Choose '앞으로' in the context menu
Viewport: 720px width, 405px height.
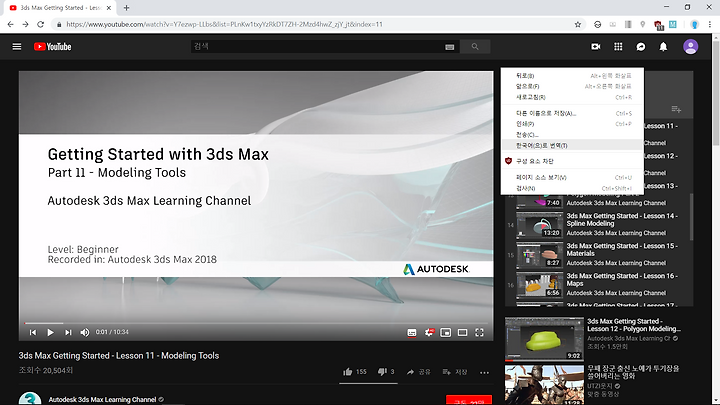pos(572,86)
